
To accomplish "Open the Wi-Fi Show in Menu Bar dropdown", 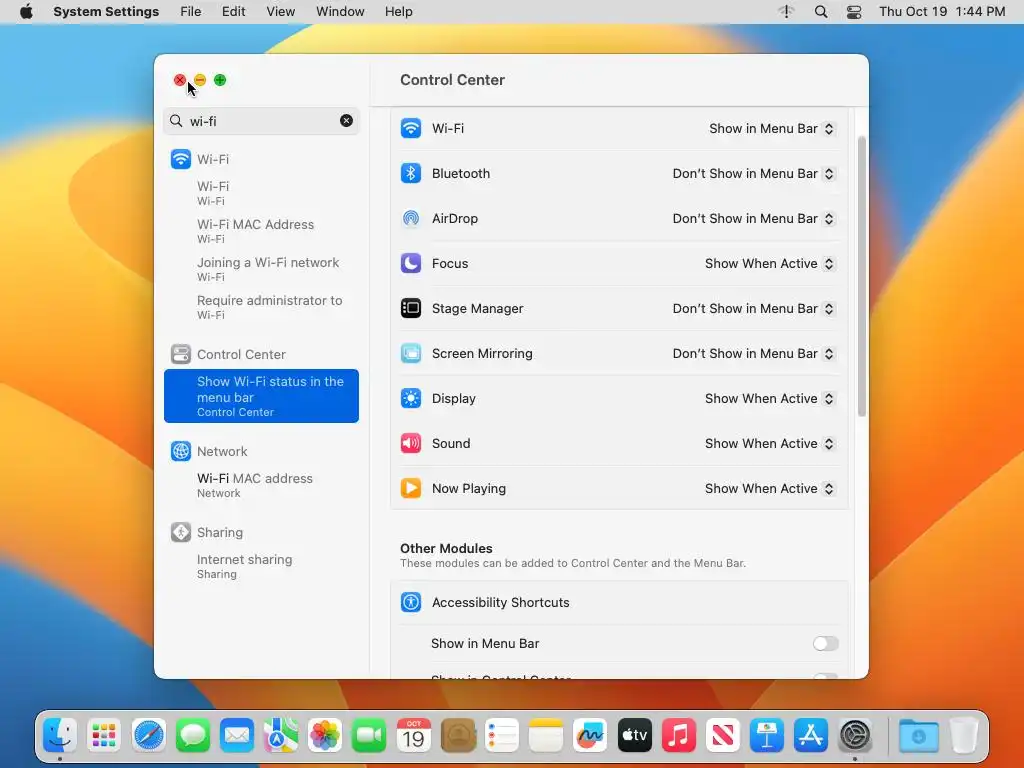I will tap(772, 129).
